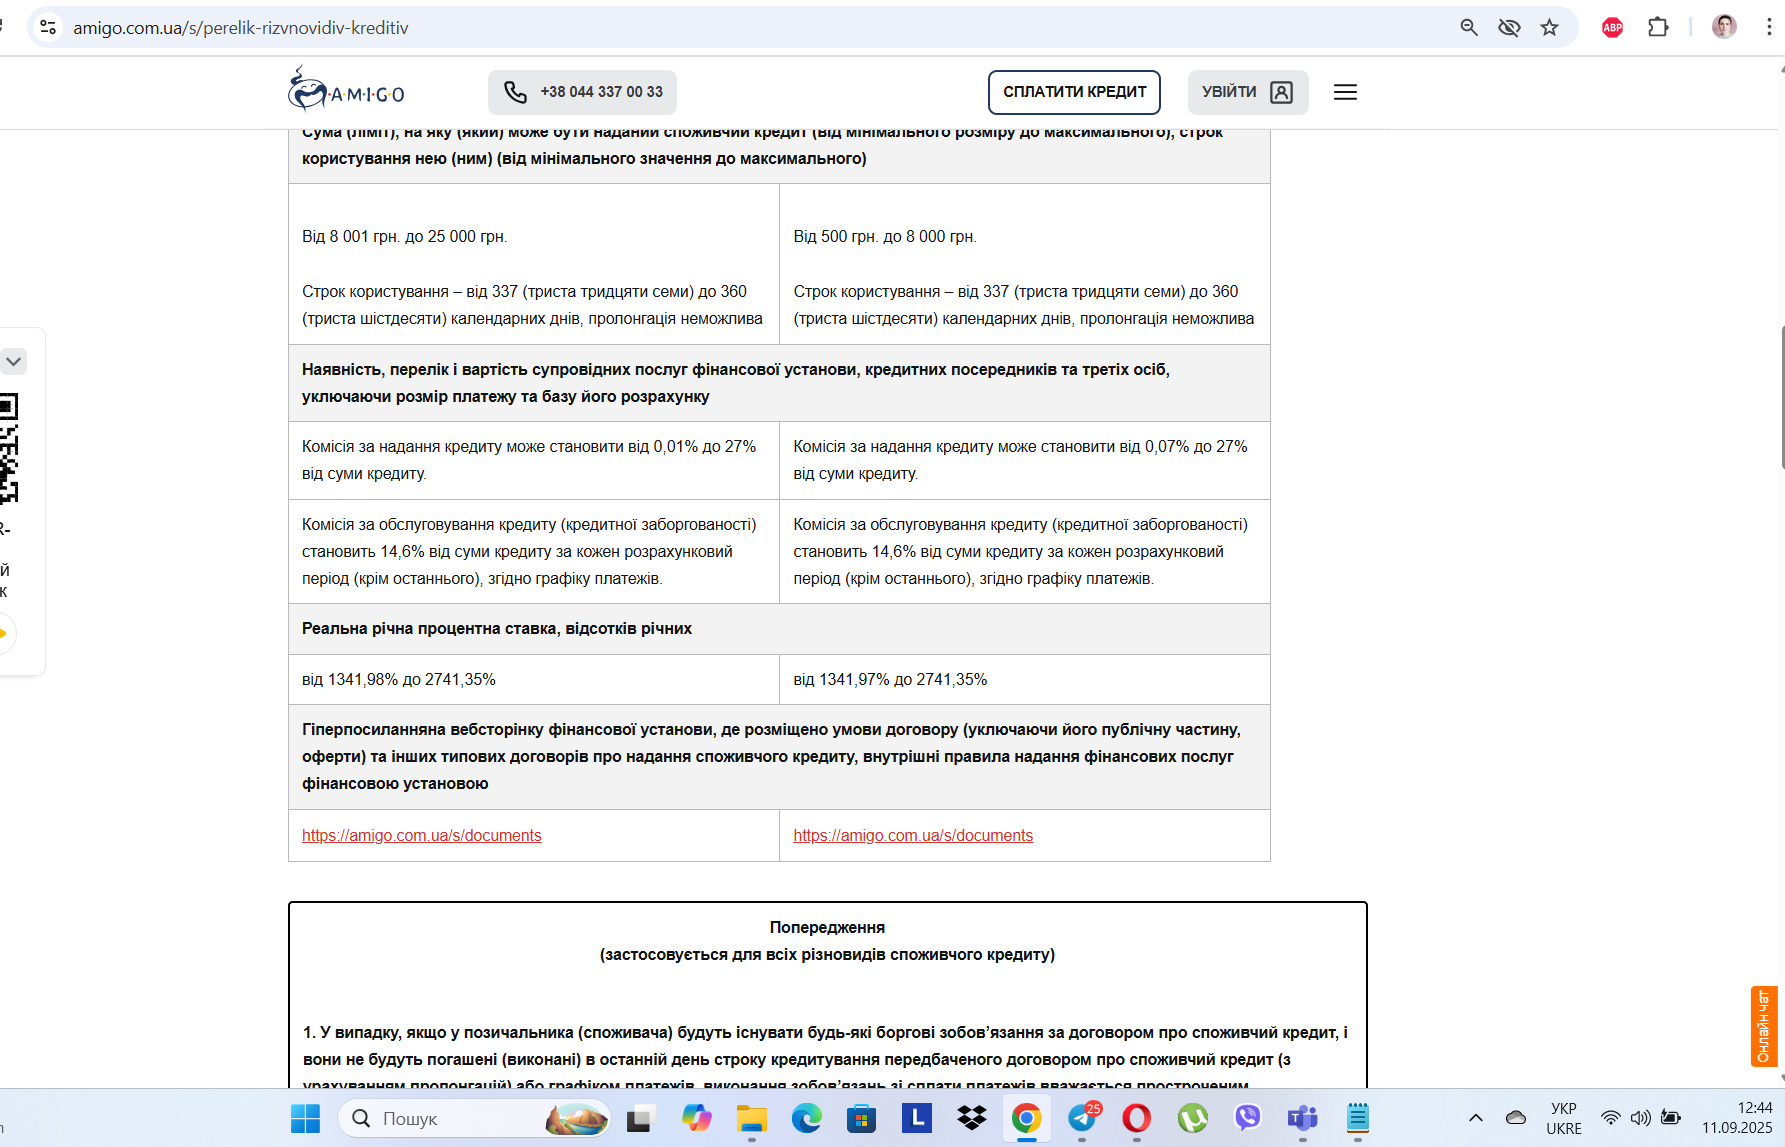Open the blue L app on the taskbar

(x=916, y=1118)
